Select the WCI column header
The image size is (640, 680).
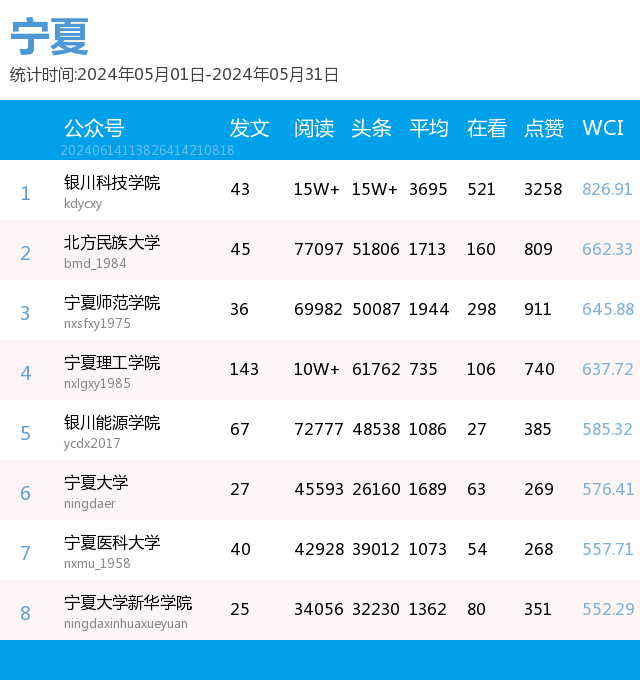click(603, 128)
